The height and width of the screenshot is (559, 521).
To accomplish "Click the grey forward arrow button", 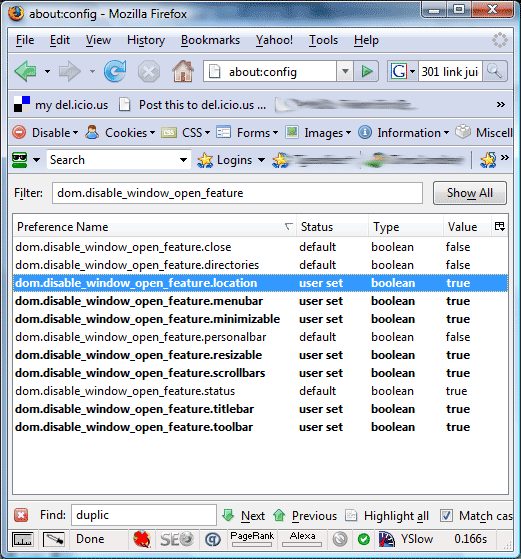I will coord(70,71).
